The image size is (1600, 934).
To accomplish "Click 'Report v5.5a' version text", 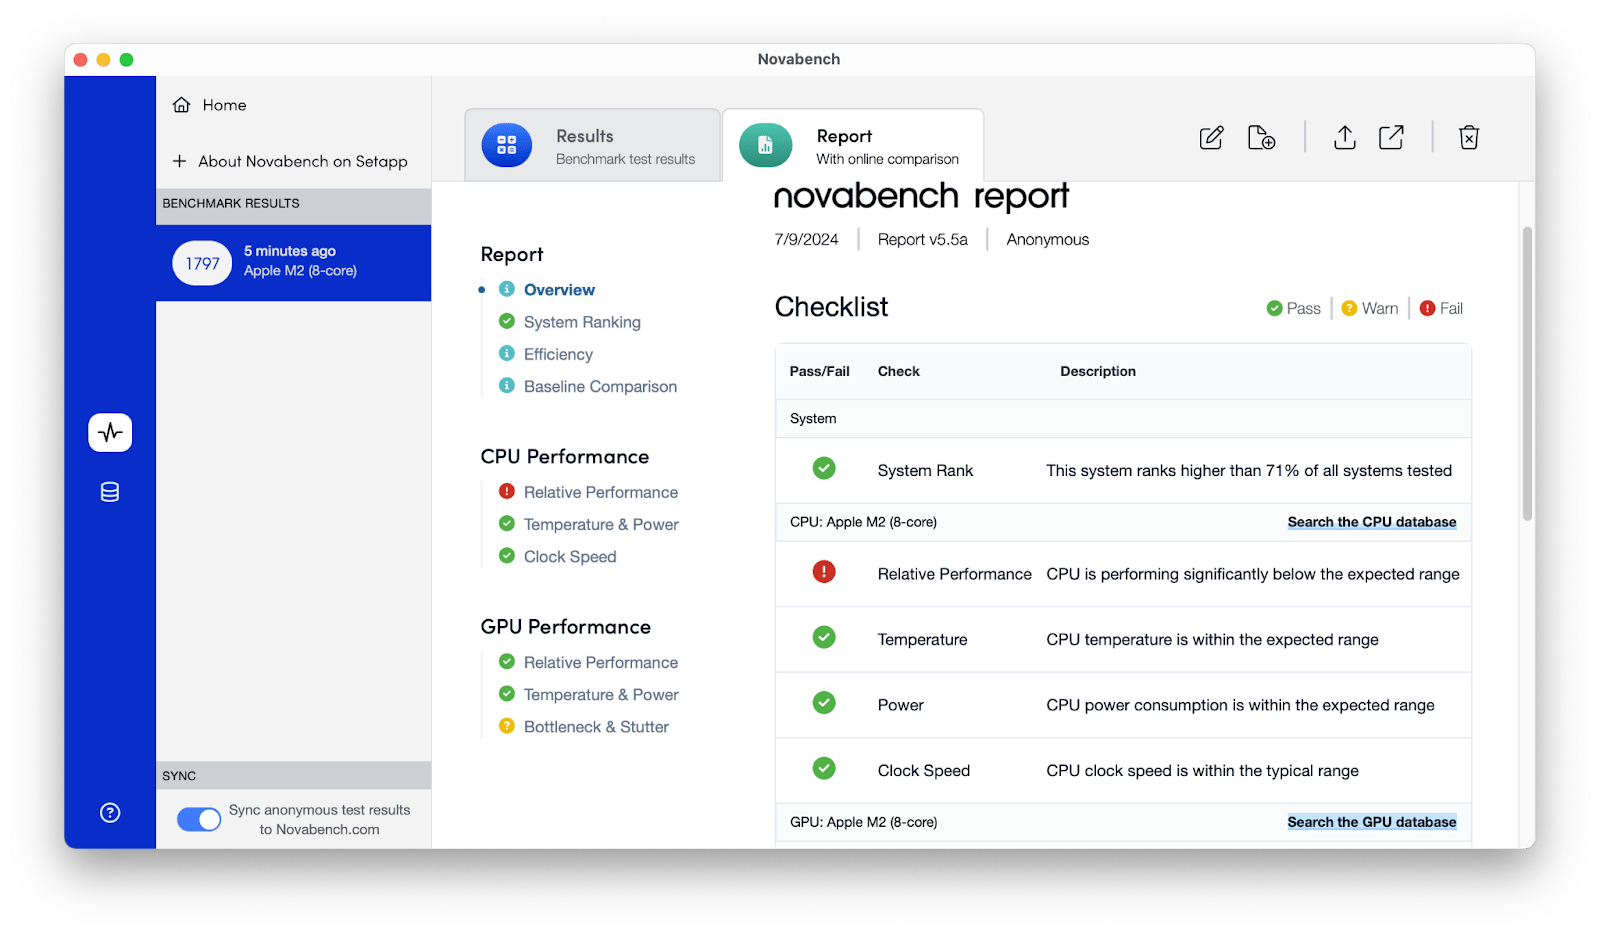I will point(923,240).
